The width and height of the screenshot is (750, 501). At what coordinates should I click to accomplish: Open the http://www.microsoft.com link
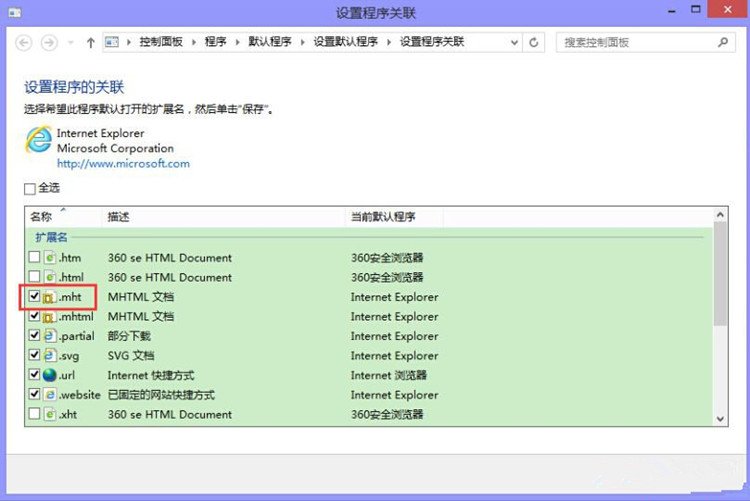point(123,164)
